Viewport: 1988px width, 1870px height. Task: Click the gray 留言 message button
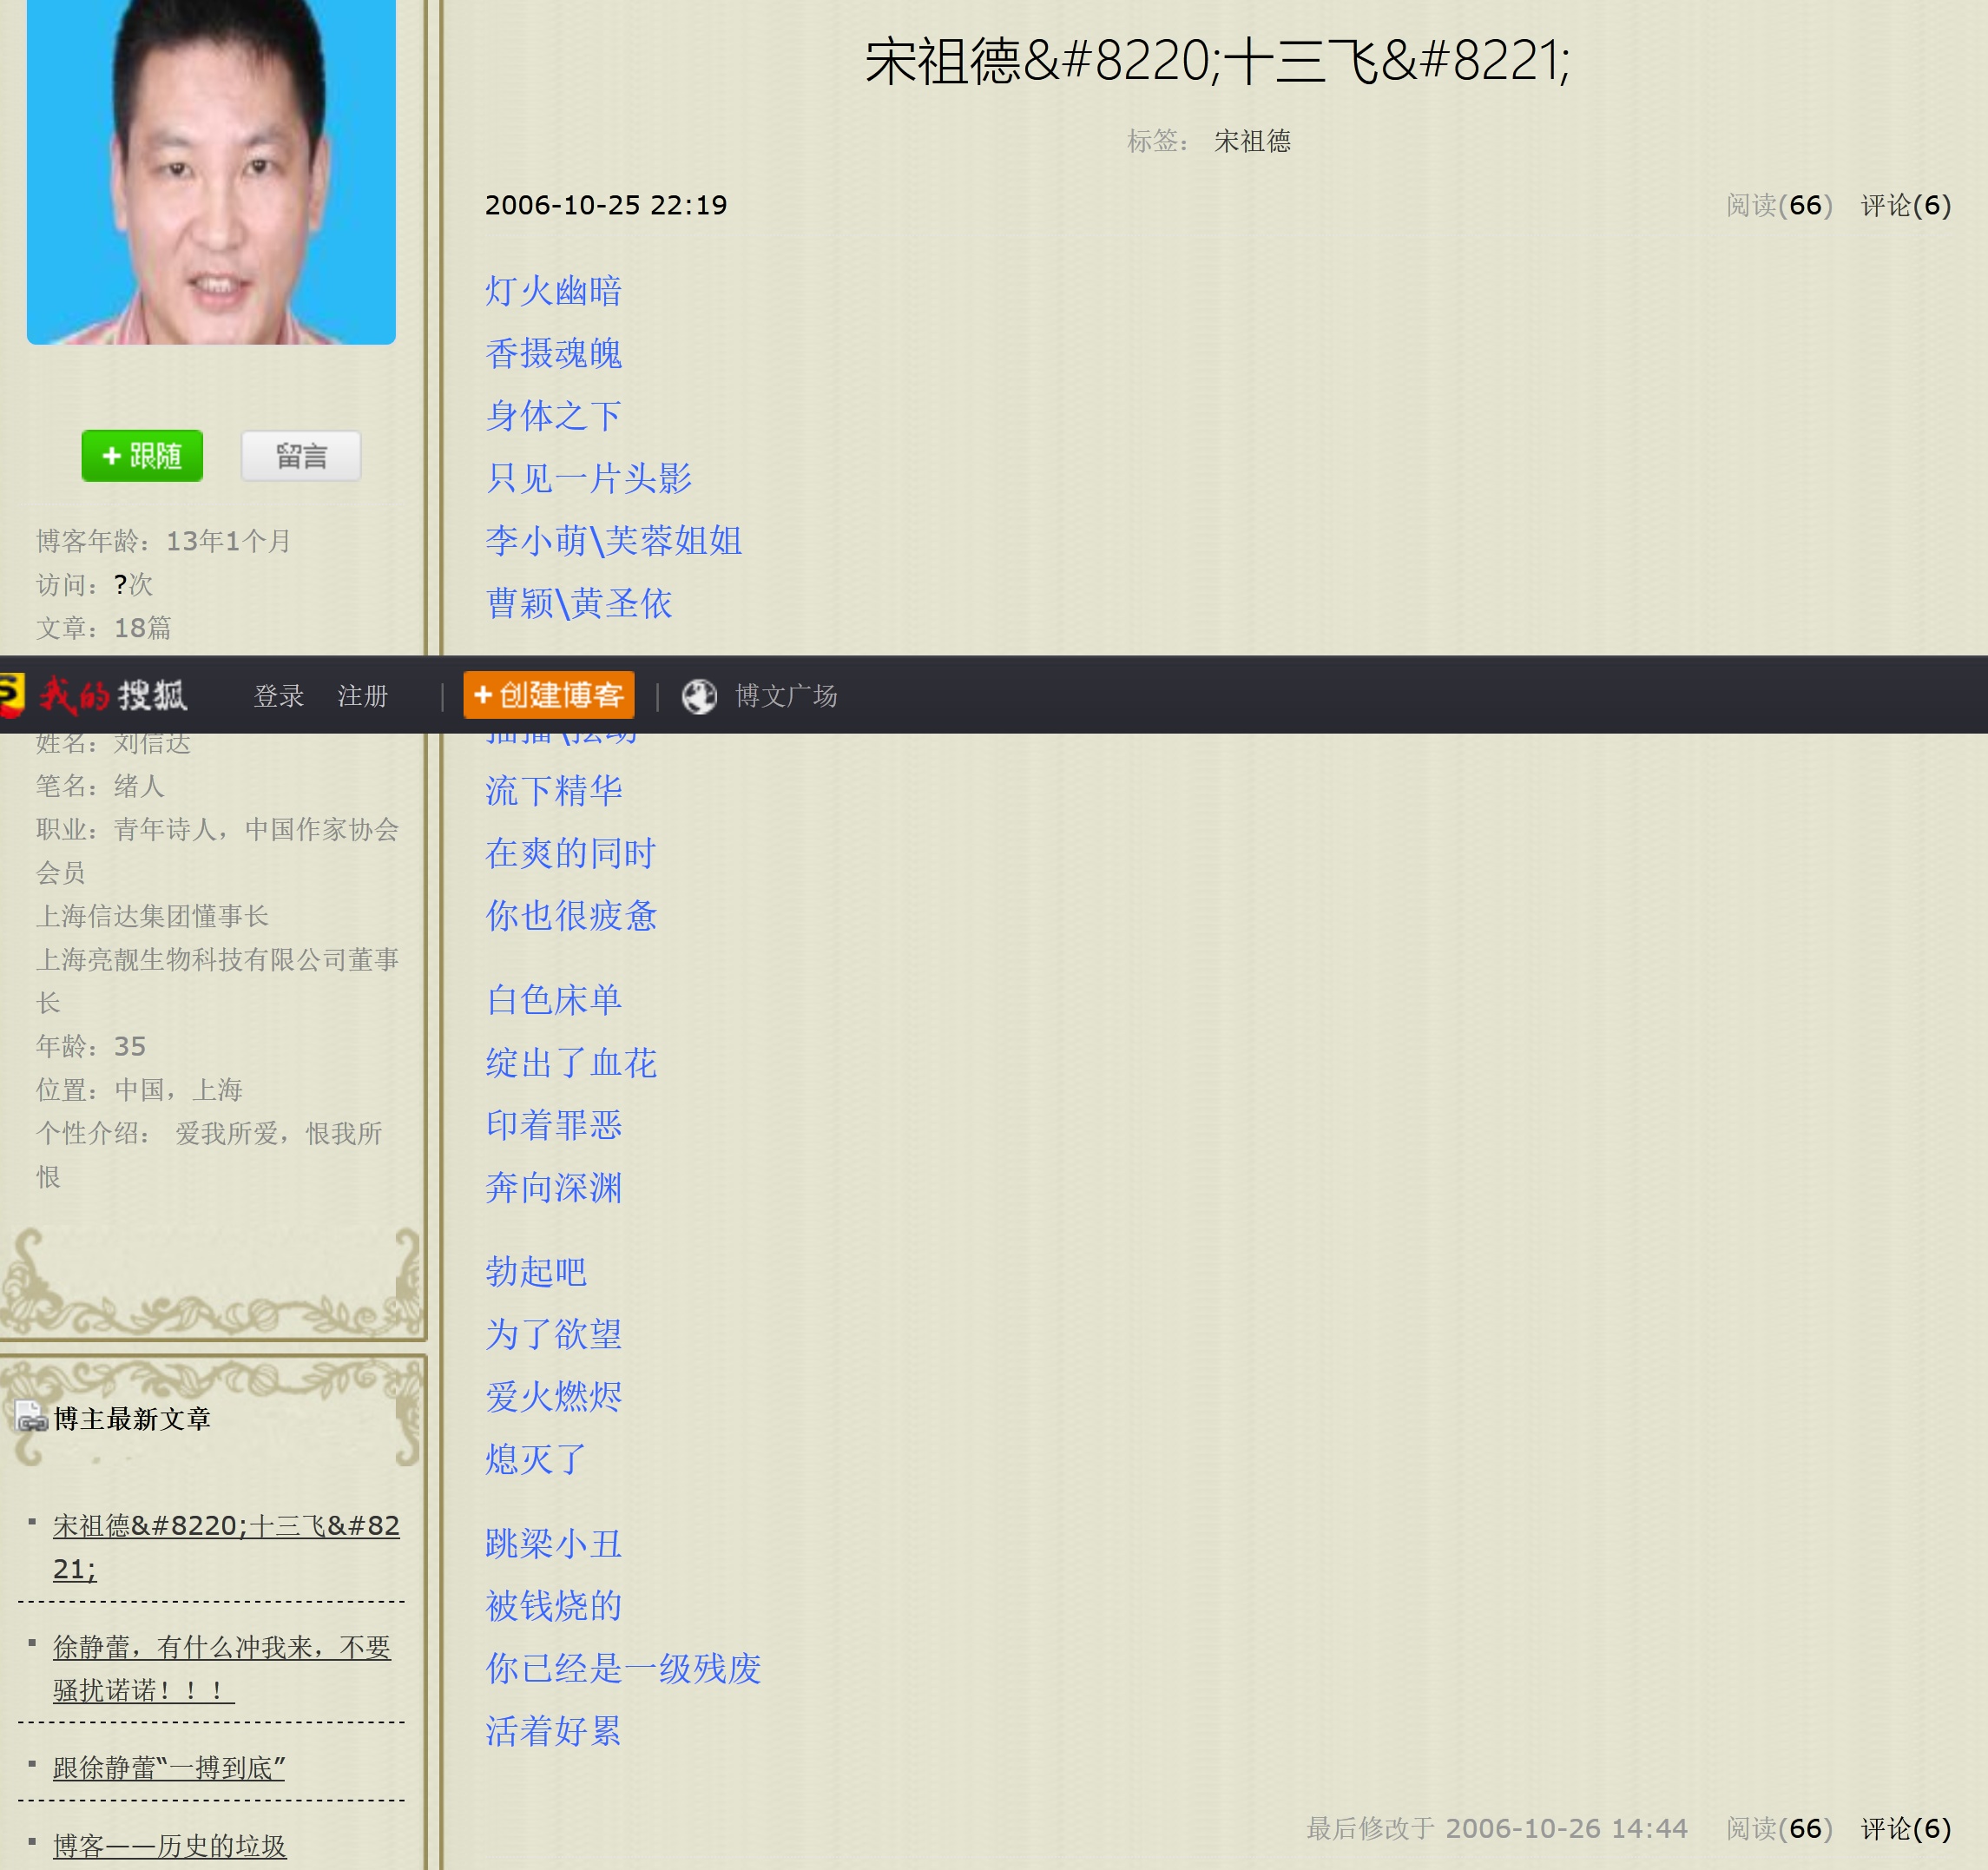pyautogui.click(x=301, y=456)
